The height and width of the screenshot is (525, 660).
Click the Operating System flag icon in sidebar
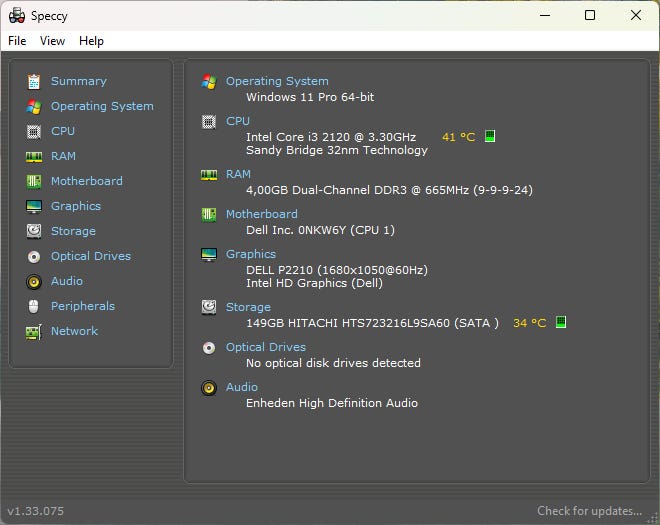tap(34, 107)
